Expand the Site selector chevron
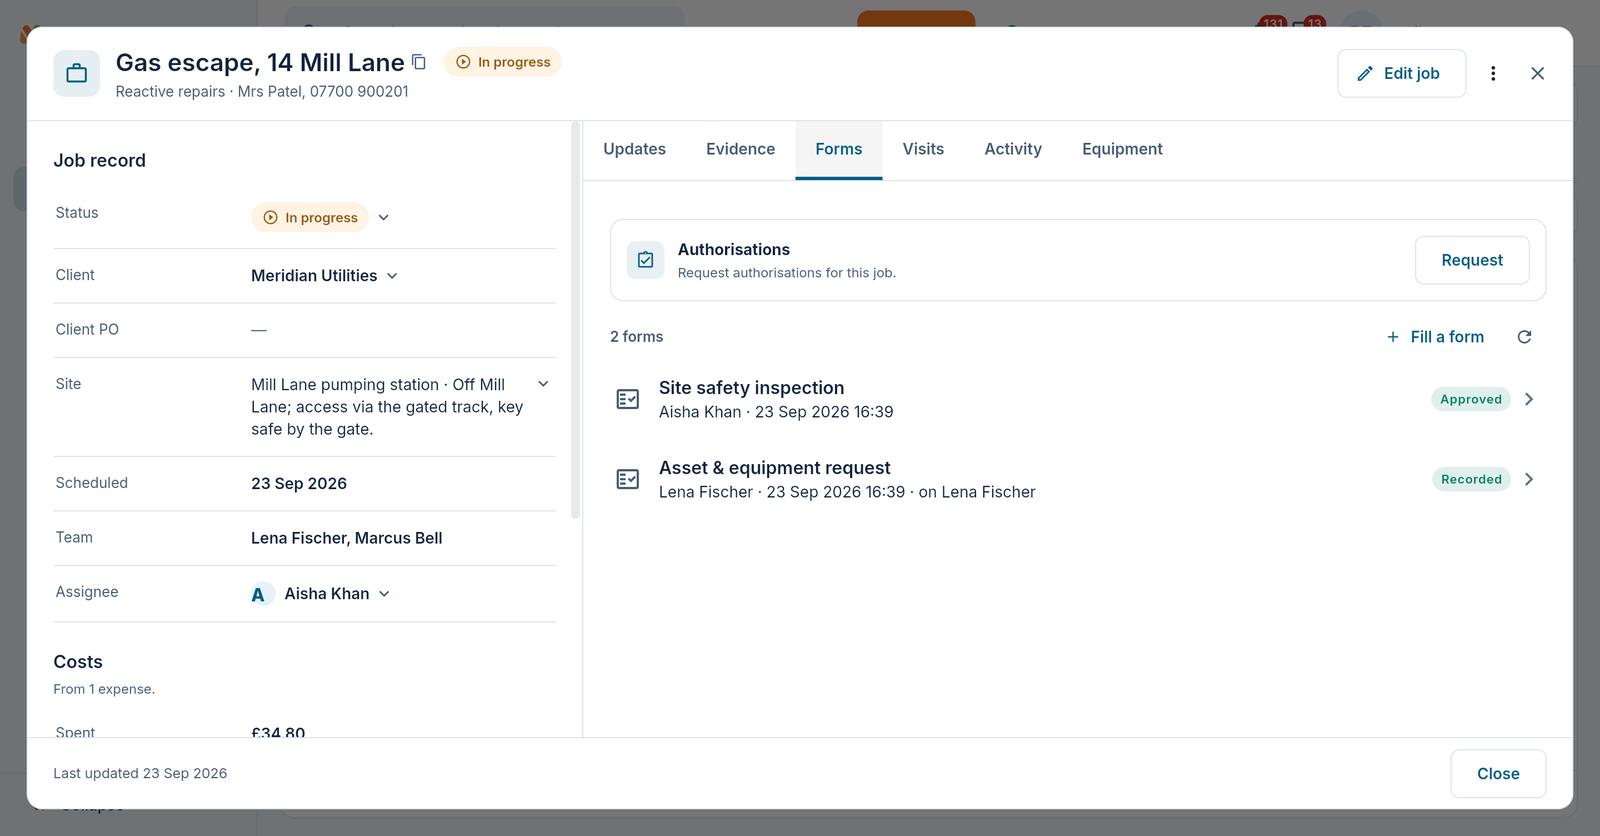1600x836 pixels. pyautogui.click(x=543, y=384)
